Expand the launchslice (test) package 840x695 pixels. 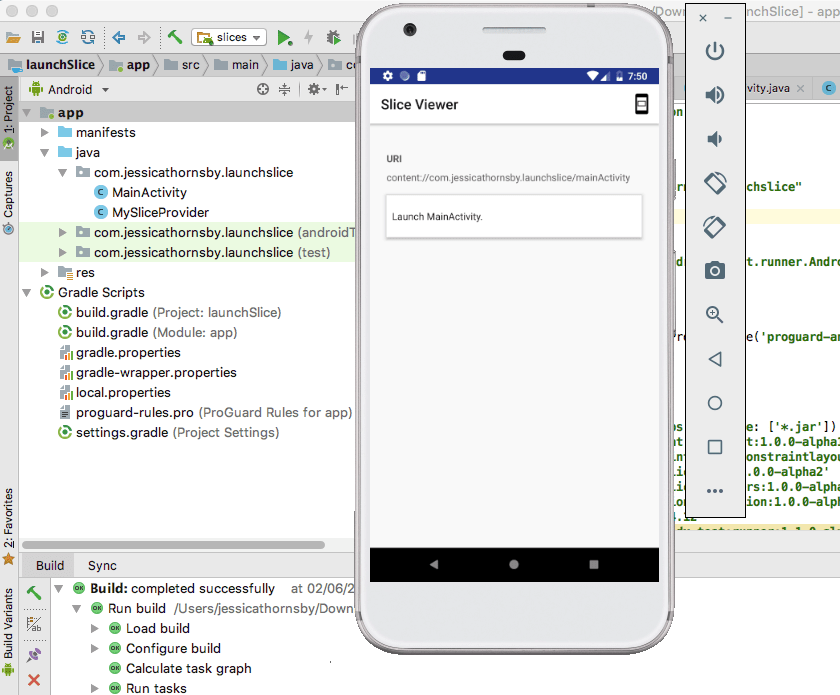(x=63, y=252)
